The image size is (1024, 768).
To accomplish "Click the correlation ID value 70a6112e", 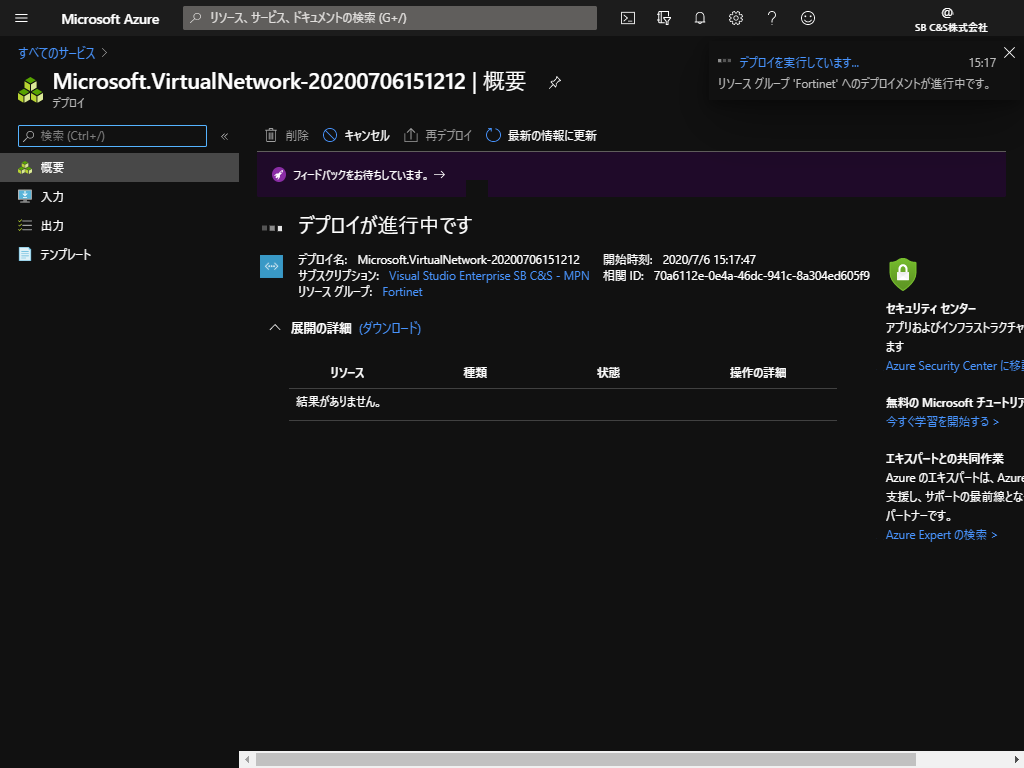I will click(761, 276).
